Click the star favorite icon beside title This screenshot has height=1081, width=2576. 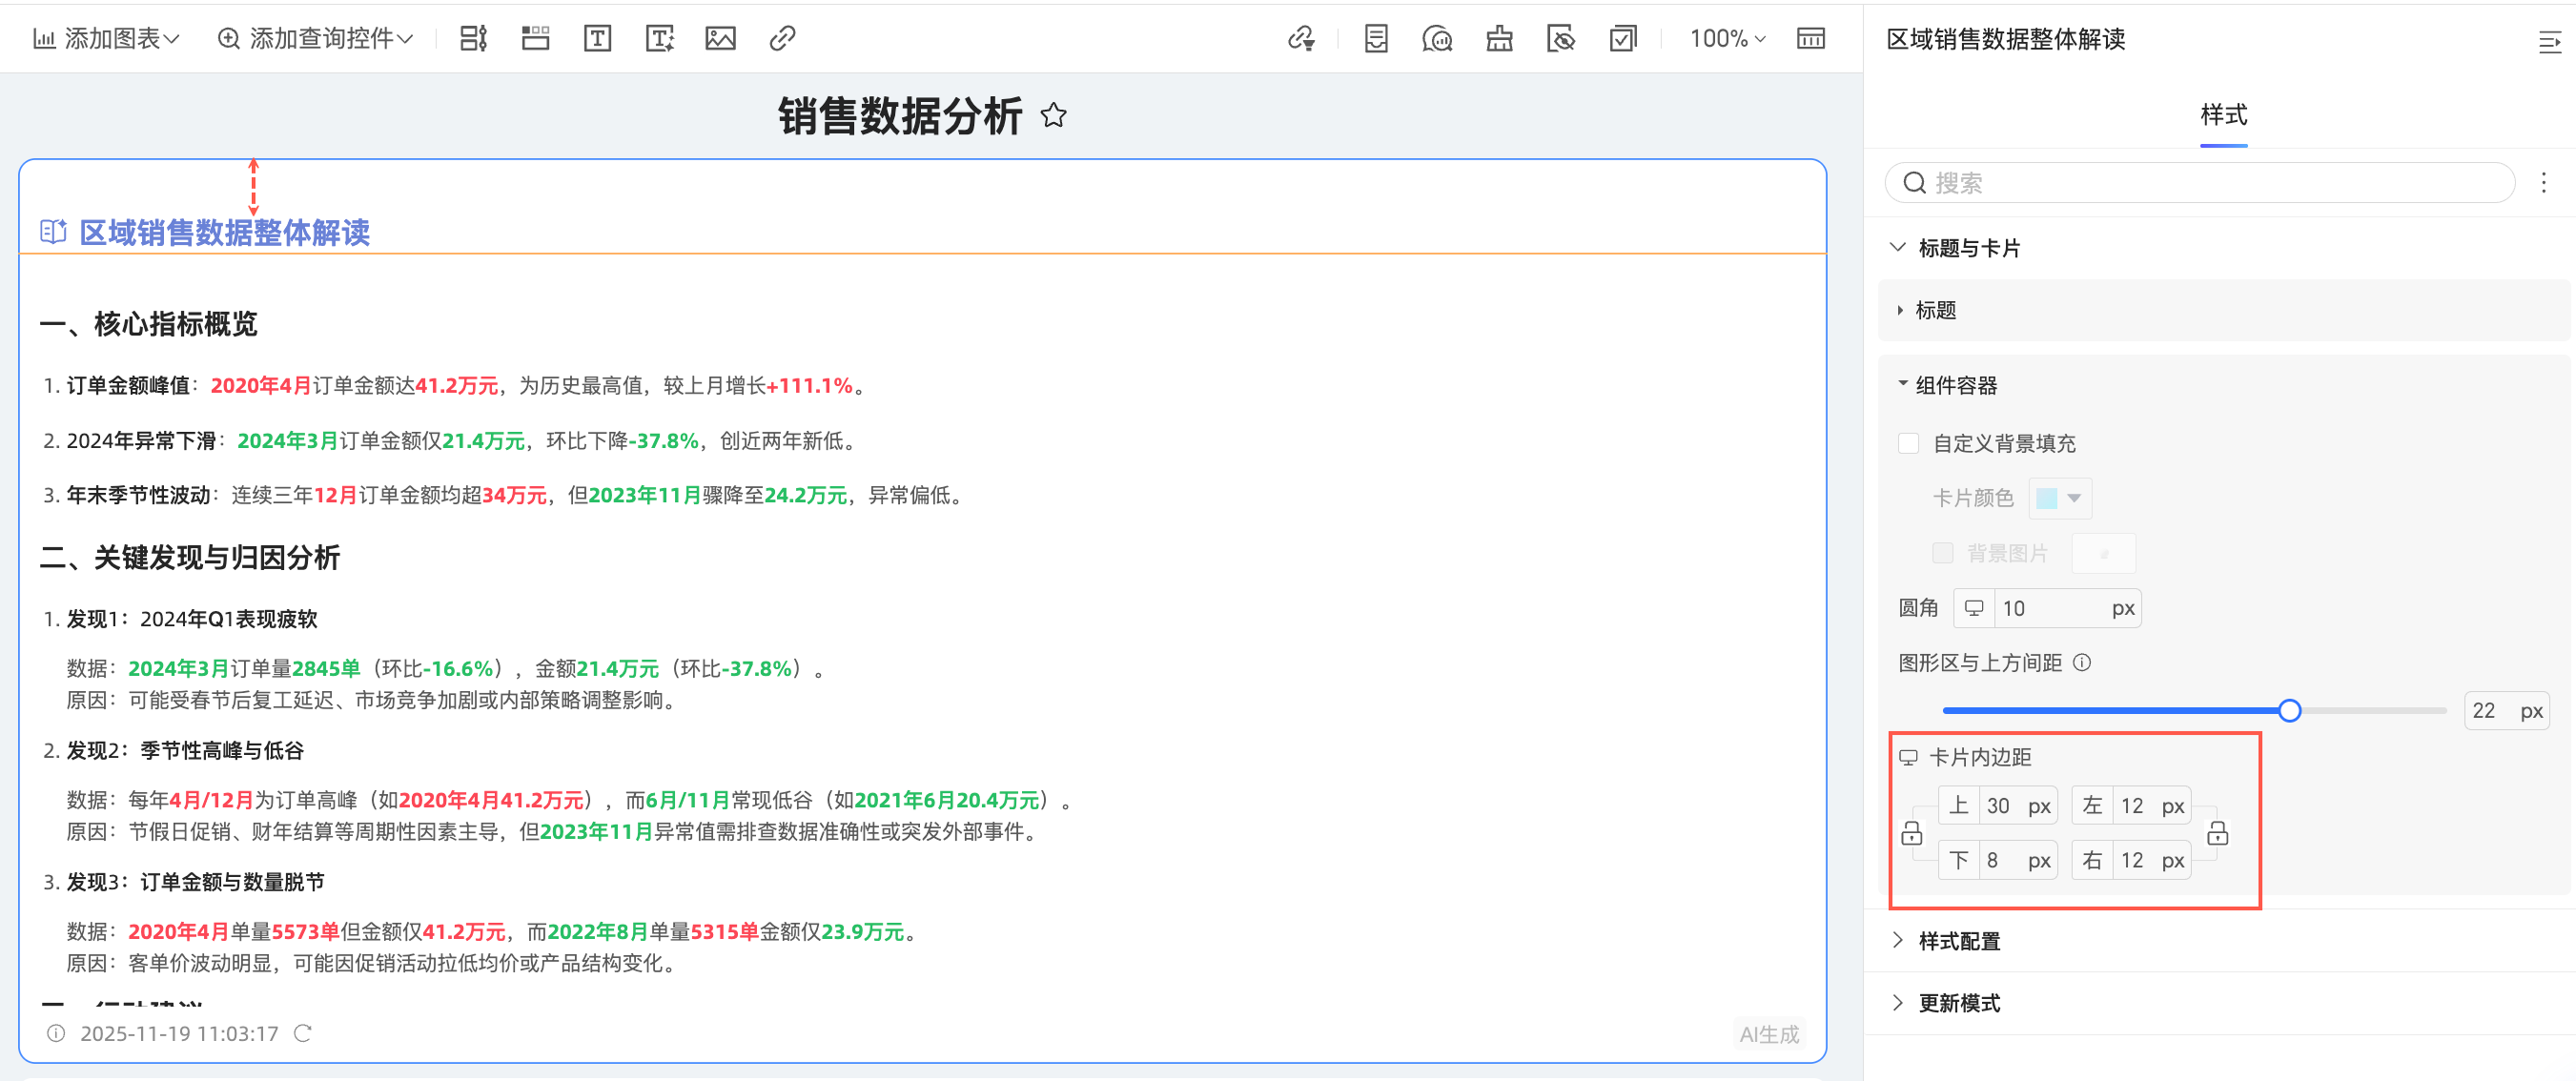coord(1053,116)
